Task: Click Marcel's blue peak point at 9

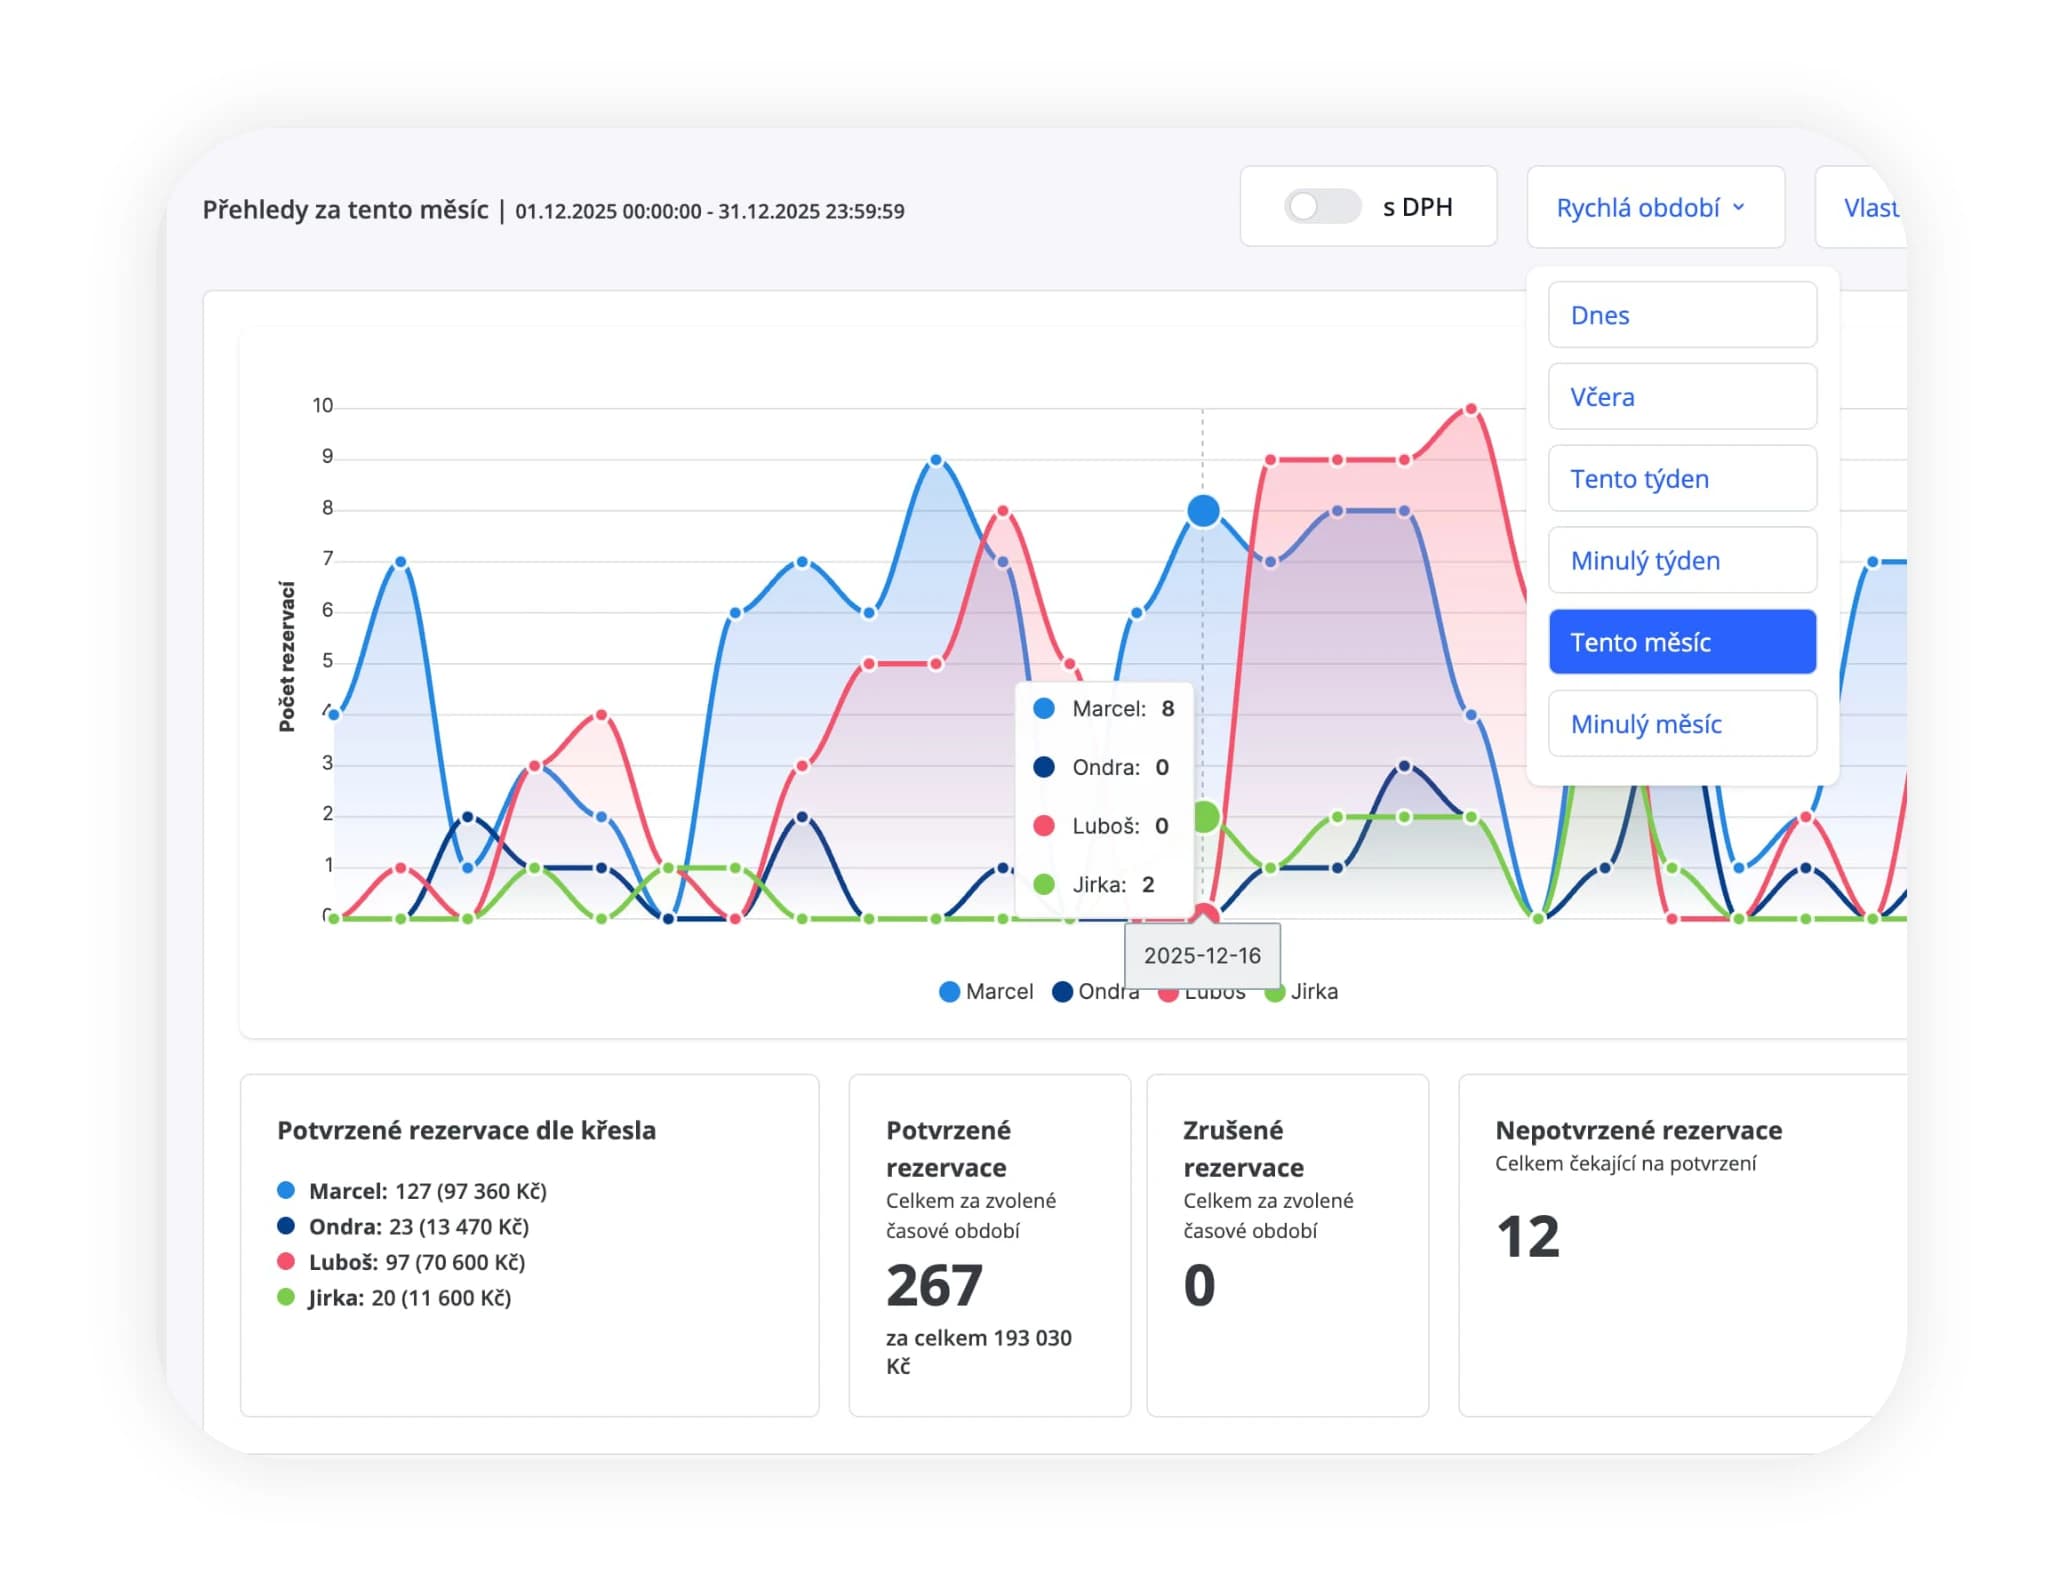Action: tap(936, 460)
